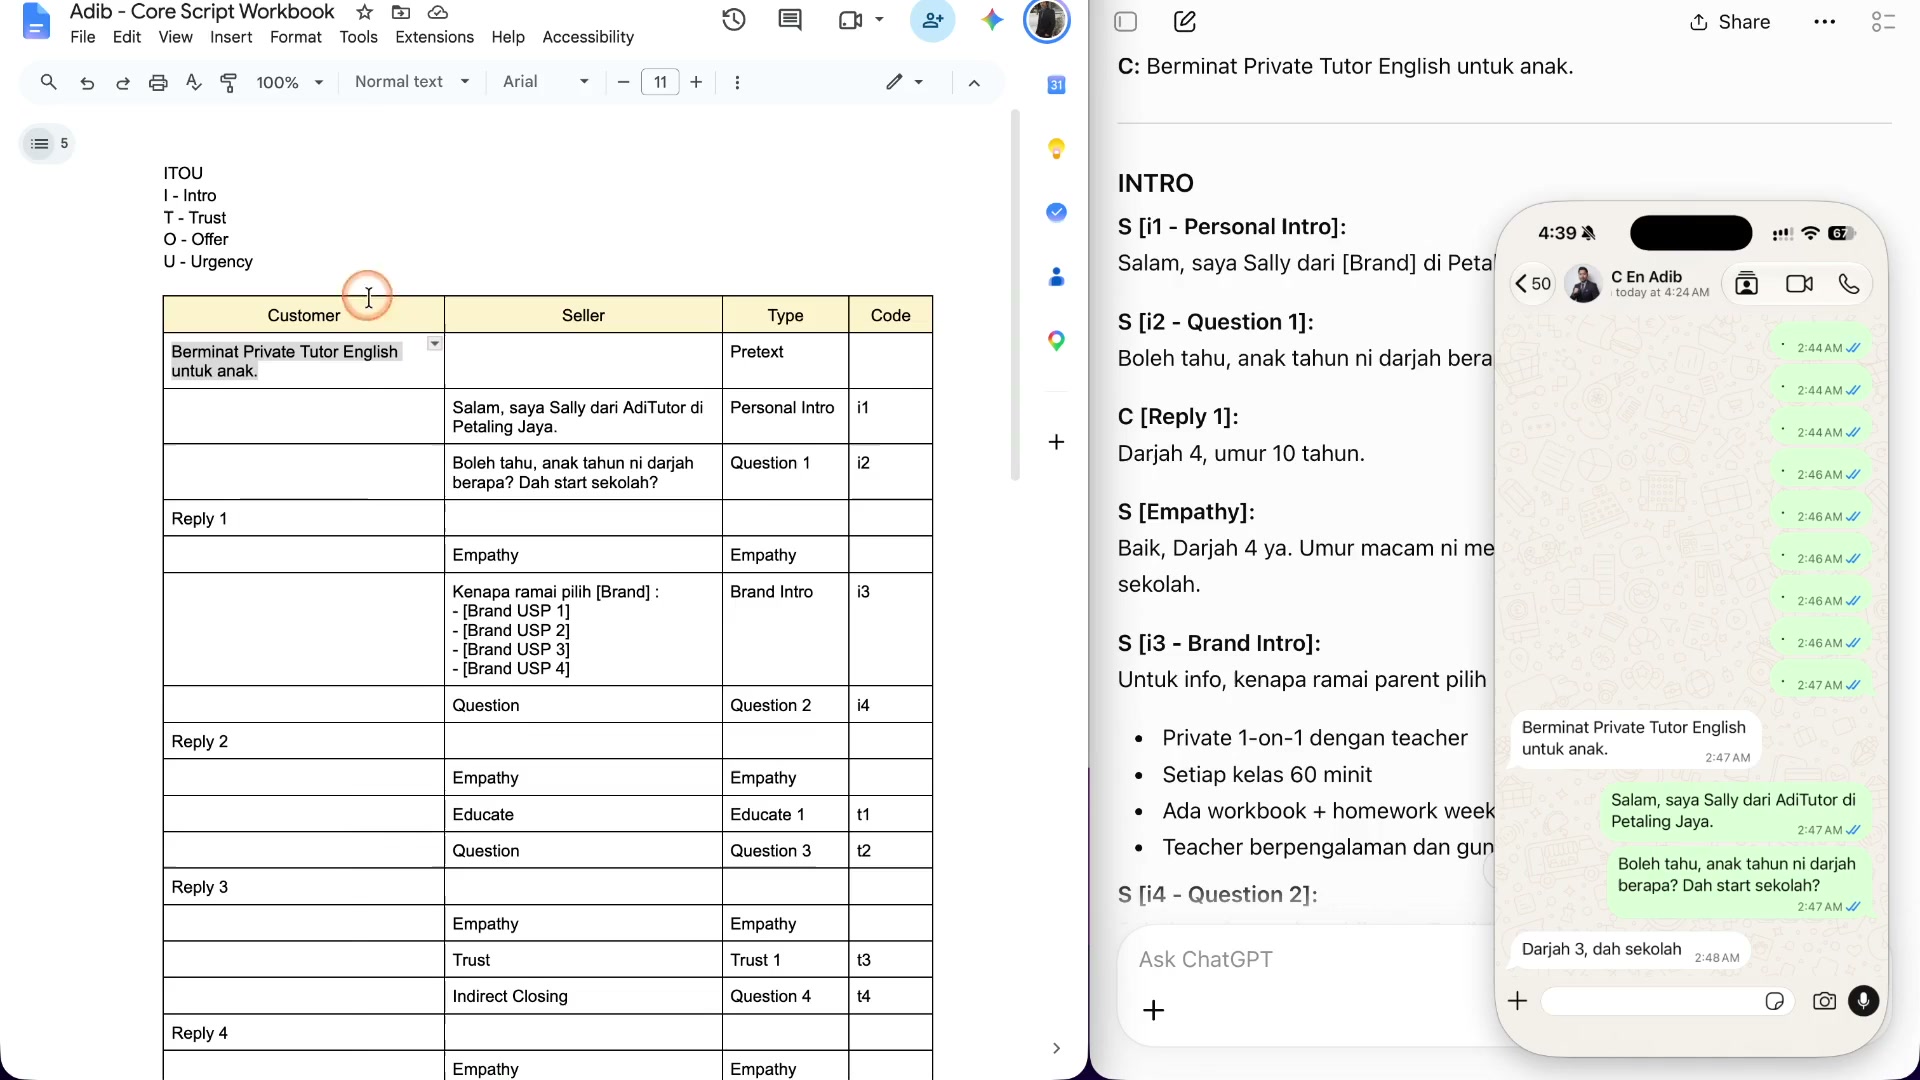Viewport: 1920px width, 1080px height.
Task: Open the comments panel icon
Action: click(x=790, y=20)
